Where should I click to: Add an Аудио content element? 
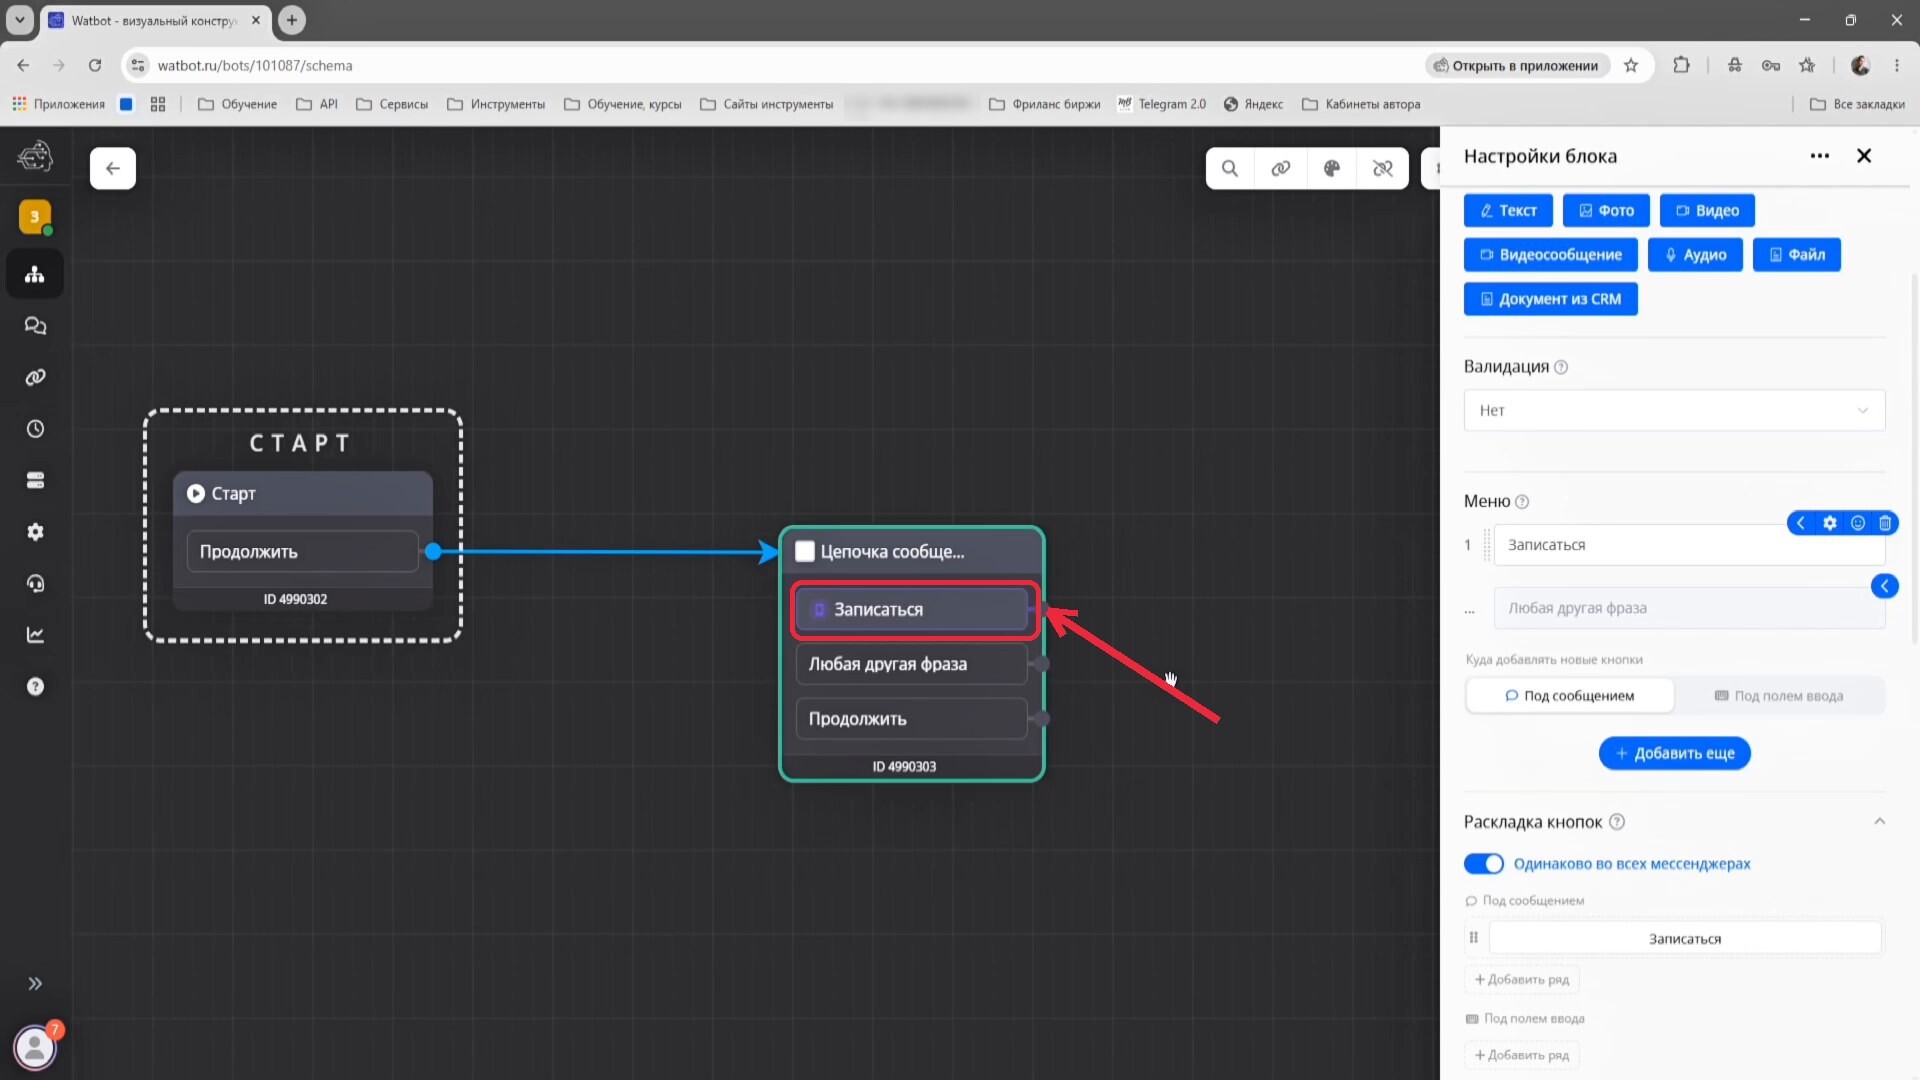[1695, 255]
